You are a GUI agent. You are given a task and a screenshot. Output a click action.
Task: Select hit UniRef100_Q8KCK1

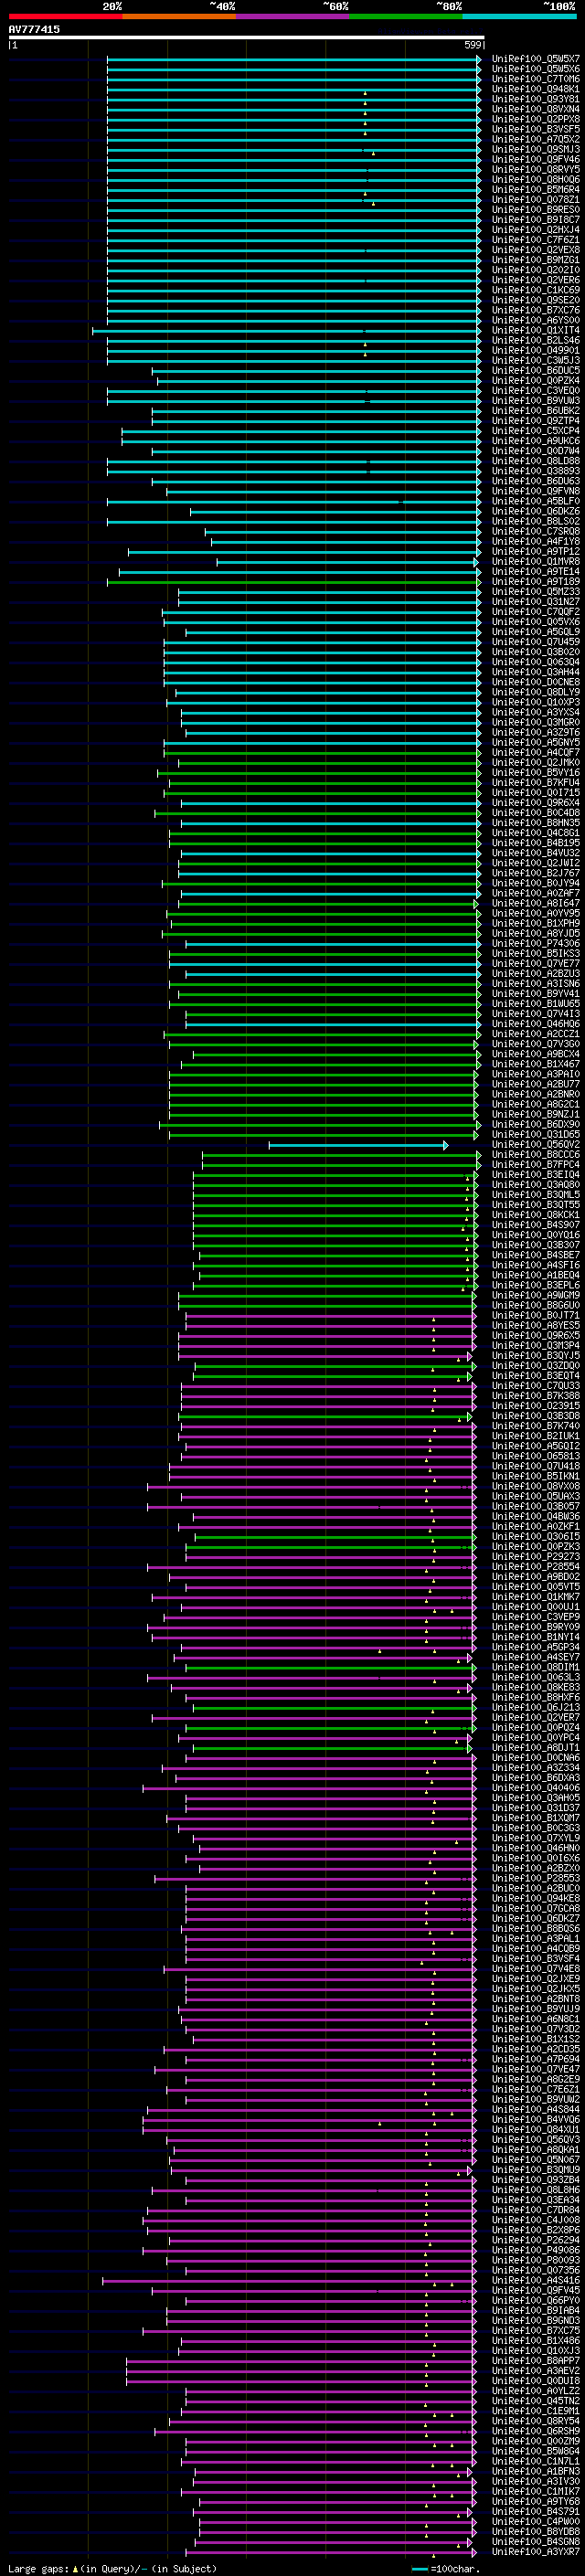pyautogui.click(x=536, y=1216)
